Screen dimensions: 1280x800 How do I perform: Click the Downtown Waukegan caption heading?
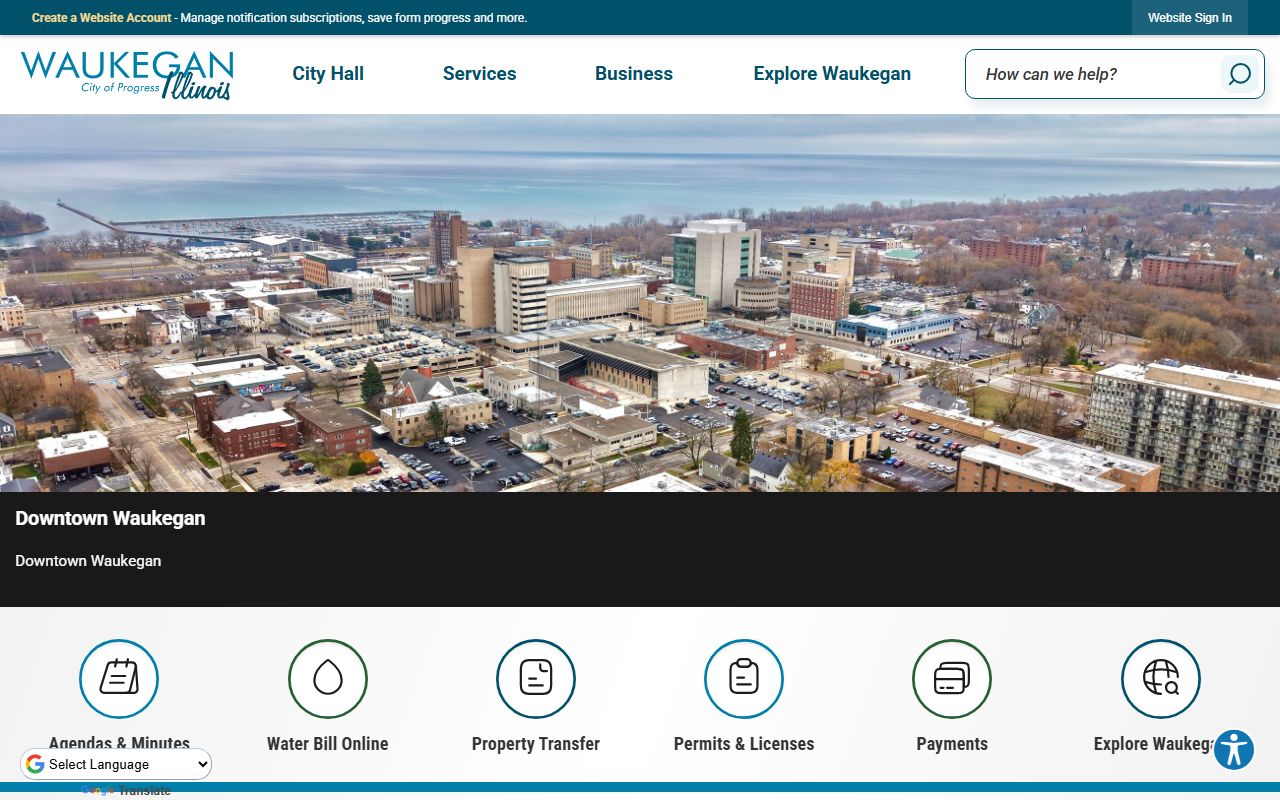click(x=110, y=518)
